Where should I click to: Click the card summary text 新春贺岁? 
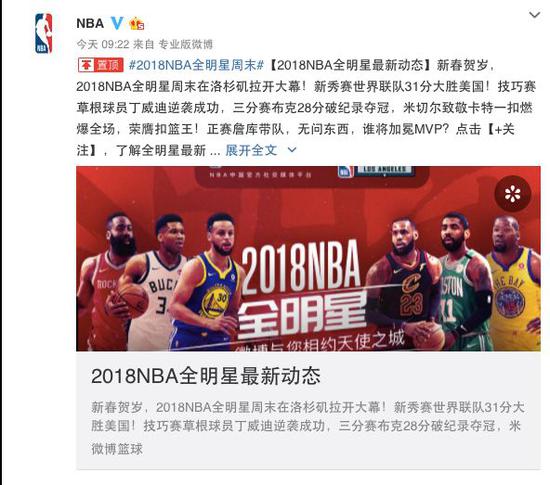click(117, 407)
